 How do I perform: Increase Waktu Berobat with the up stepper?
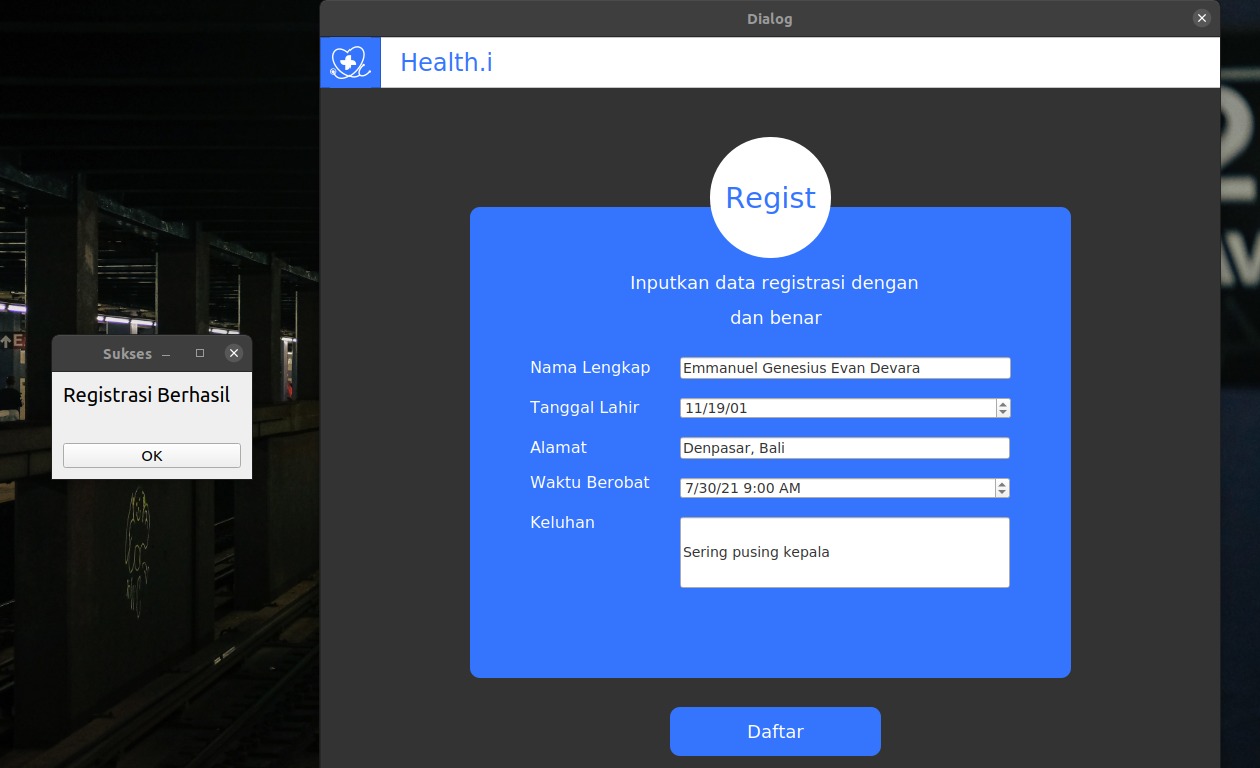[x=1001, y=483]
